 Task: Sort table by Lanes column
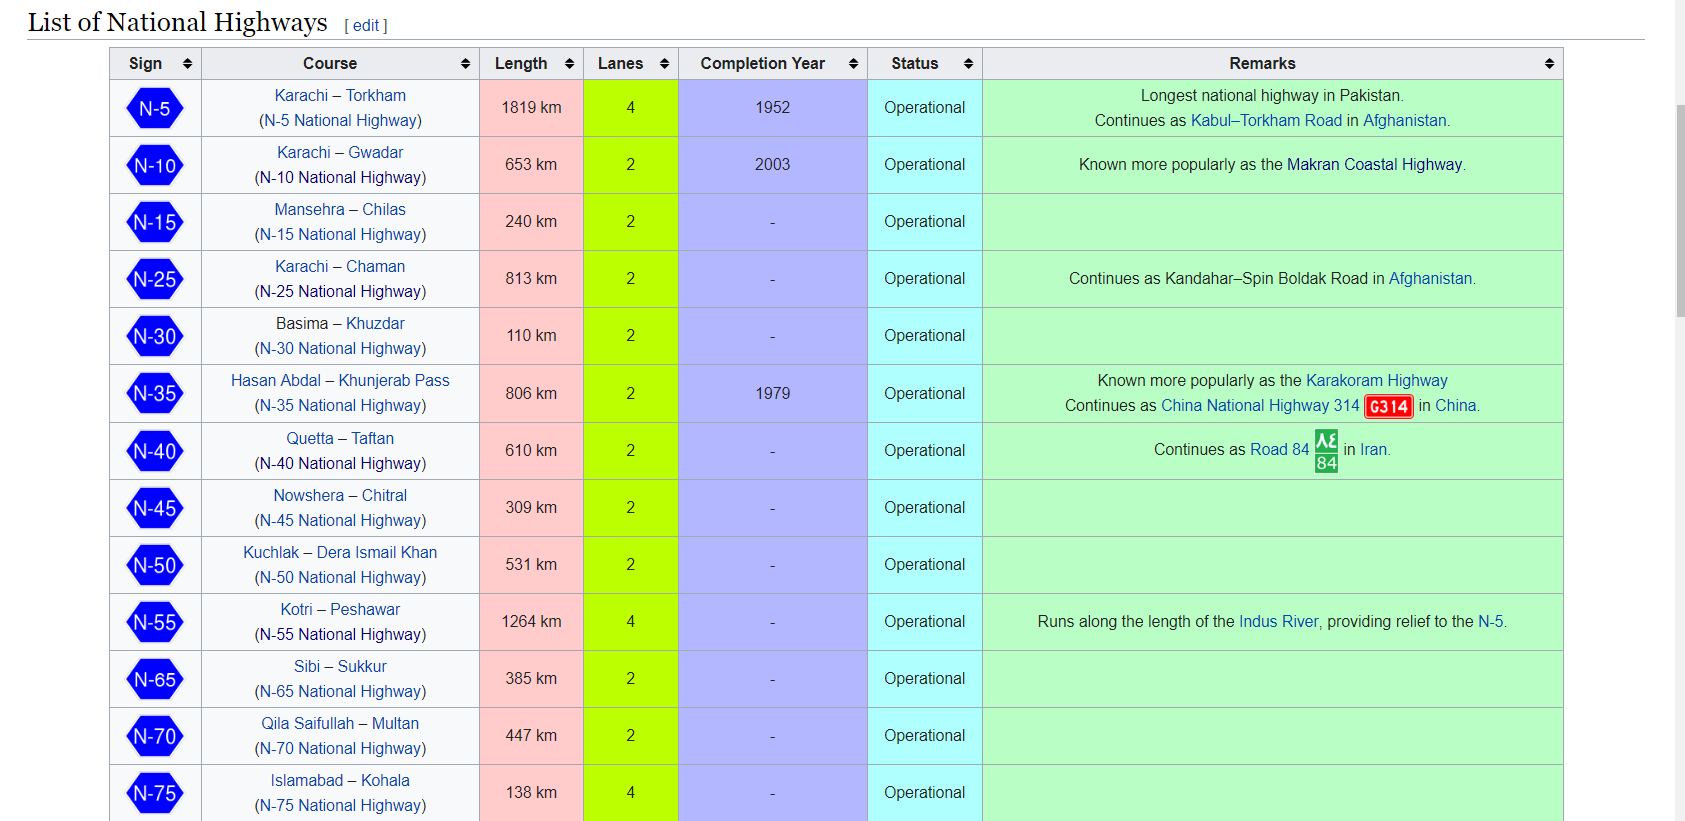coord(664,63)
